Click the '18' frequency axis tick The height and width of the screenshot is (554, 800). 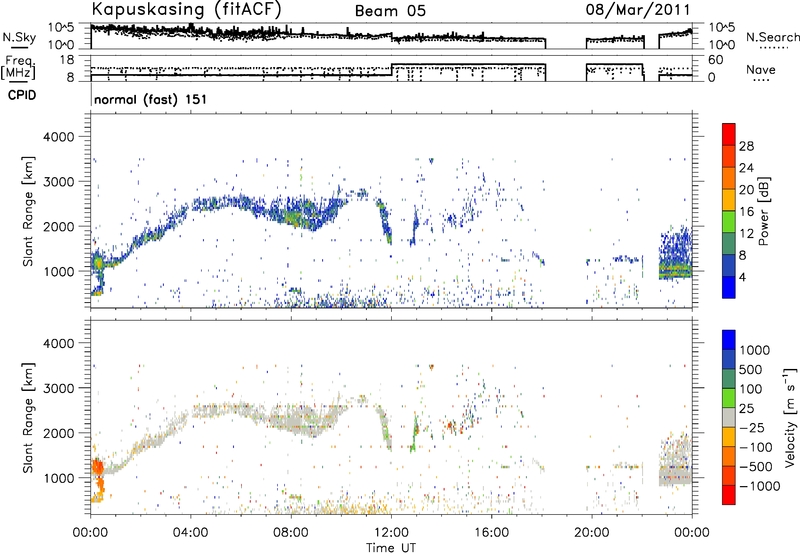click(67, 60)
